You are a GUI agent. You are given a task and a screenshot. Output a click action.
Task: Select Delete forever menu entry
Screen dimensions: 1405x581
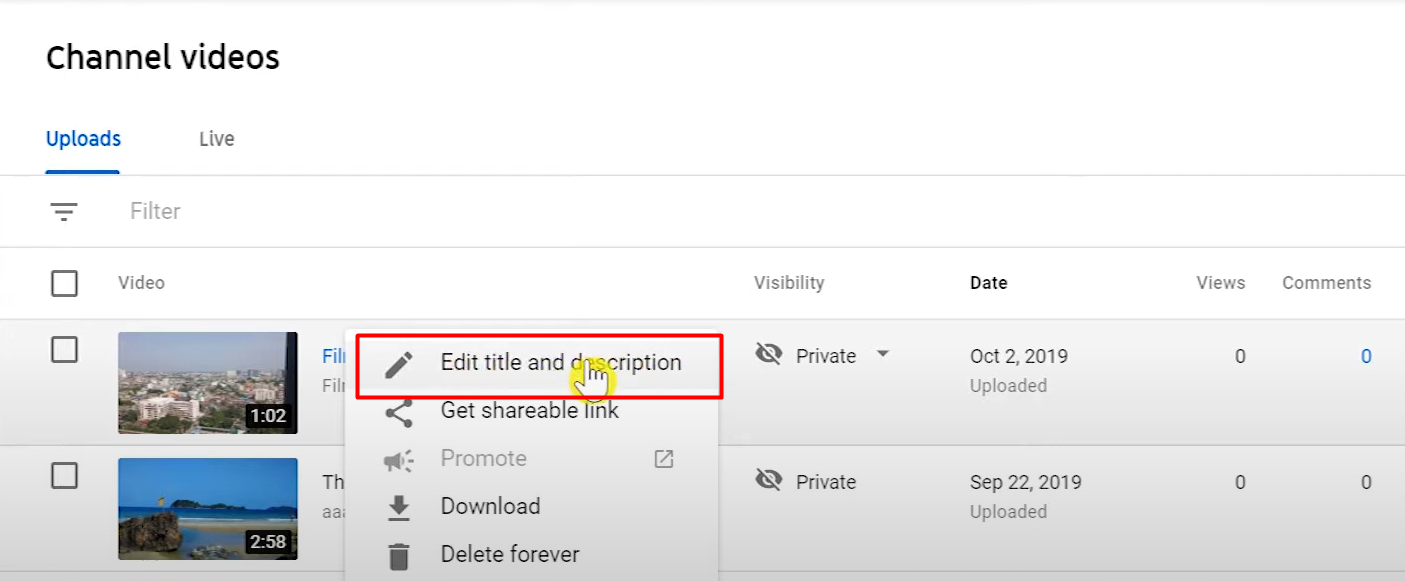pyautogui.click(x=510, y=554)
